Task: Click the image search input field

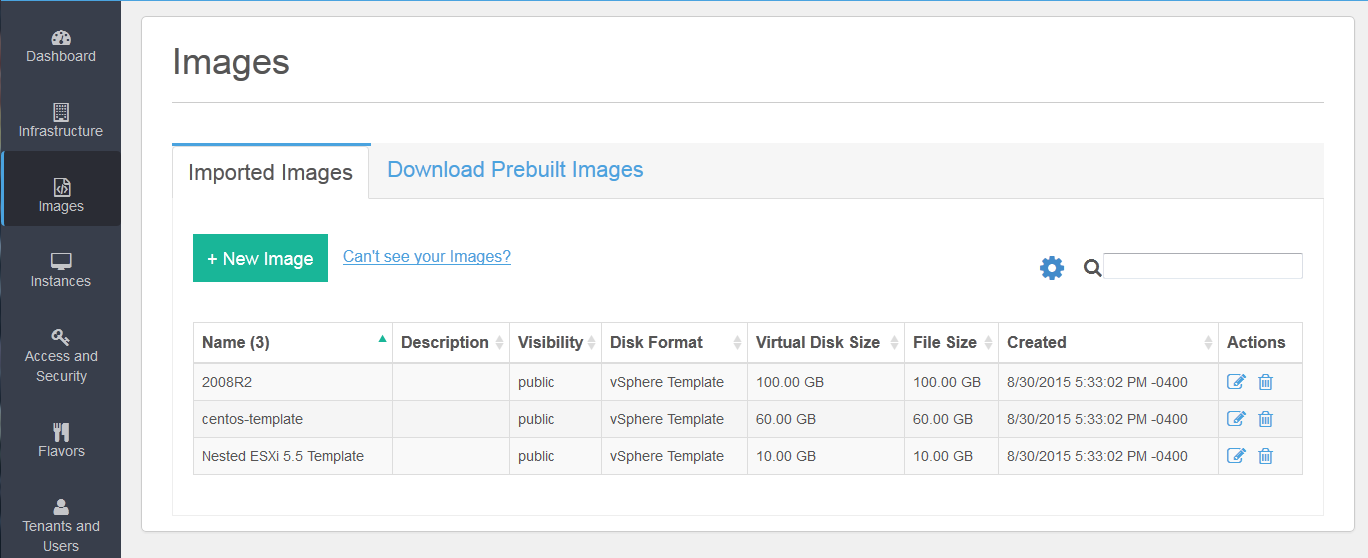Action: coord(1202,266)
